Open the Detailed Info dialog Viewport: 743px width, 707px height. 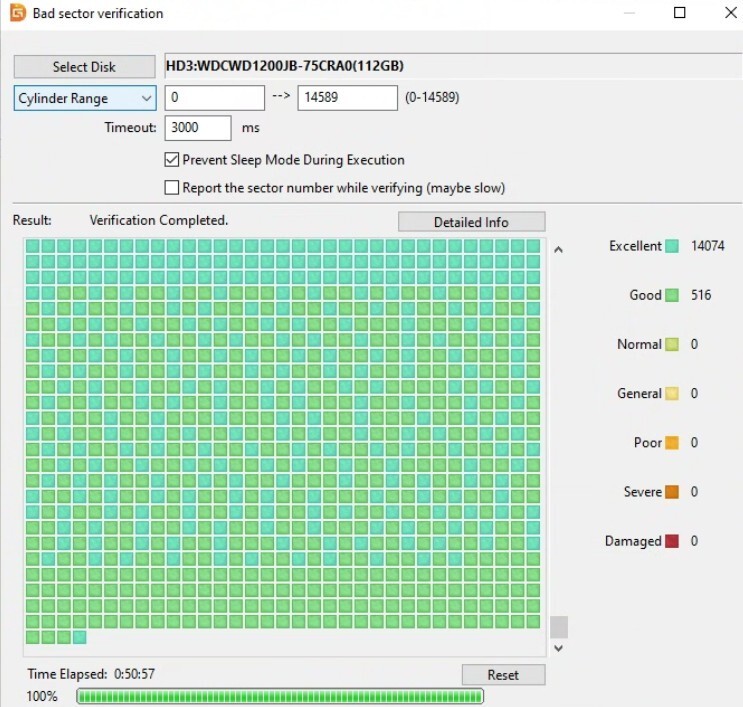(471, 222)
